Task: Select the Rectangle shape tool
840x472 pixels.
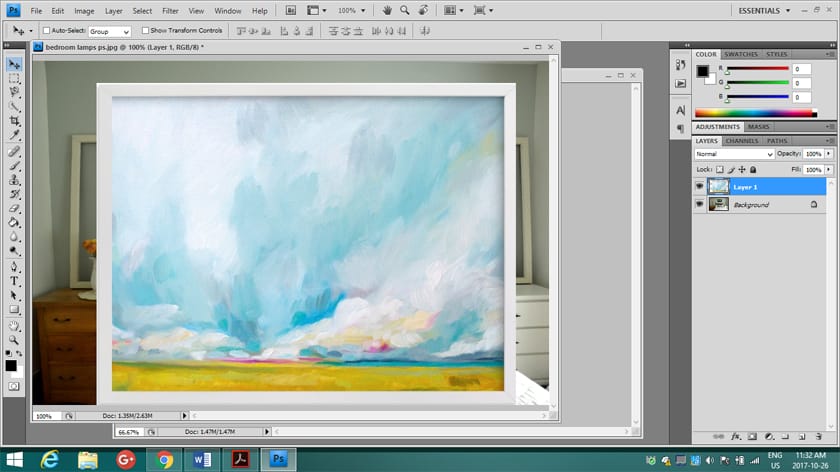Action: pos(14,310)
